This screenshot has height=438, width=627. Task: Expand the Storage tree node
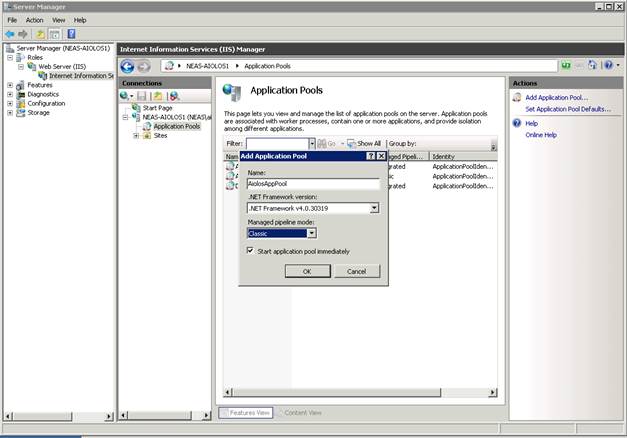[10, 112]
